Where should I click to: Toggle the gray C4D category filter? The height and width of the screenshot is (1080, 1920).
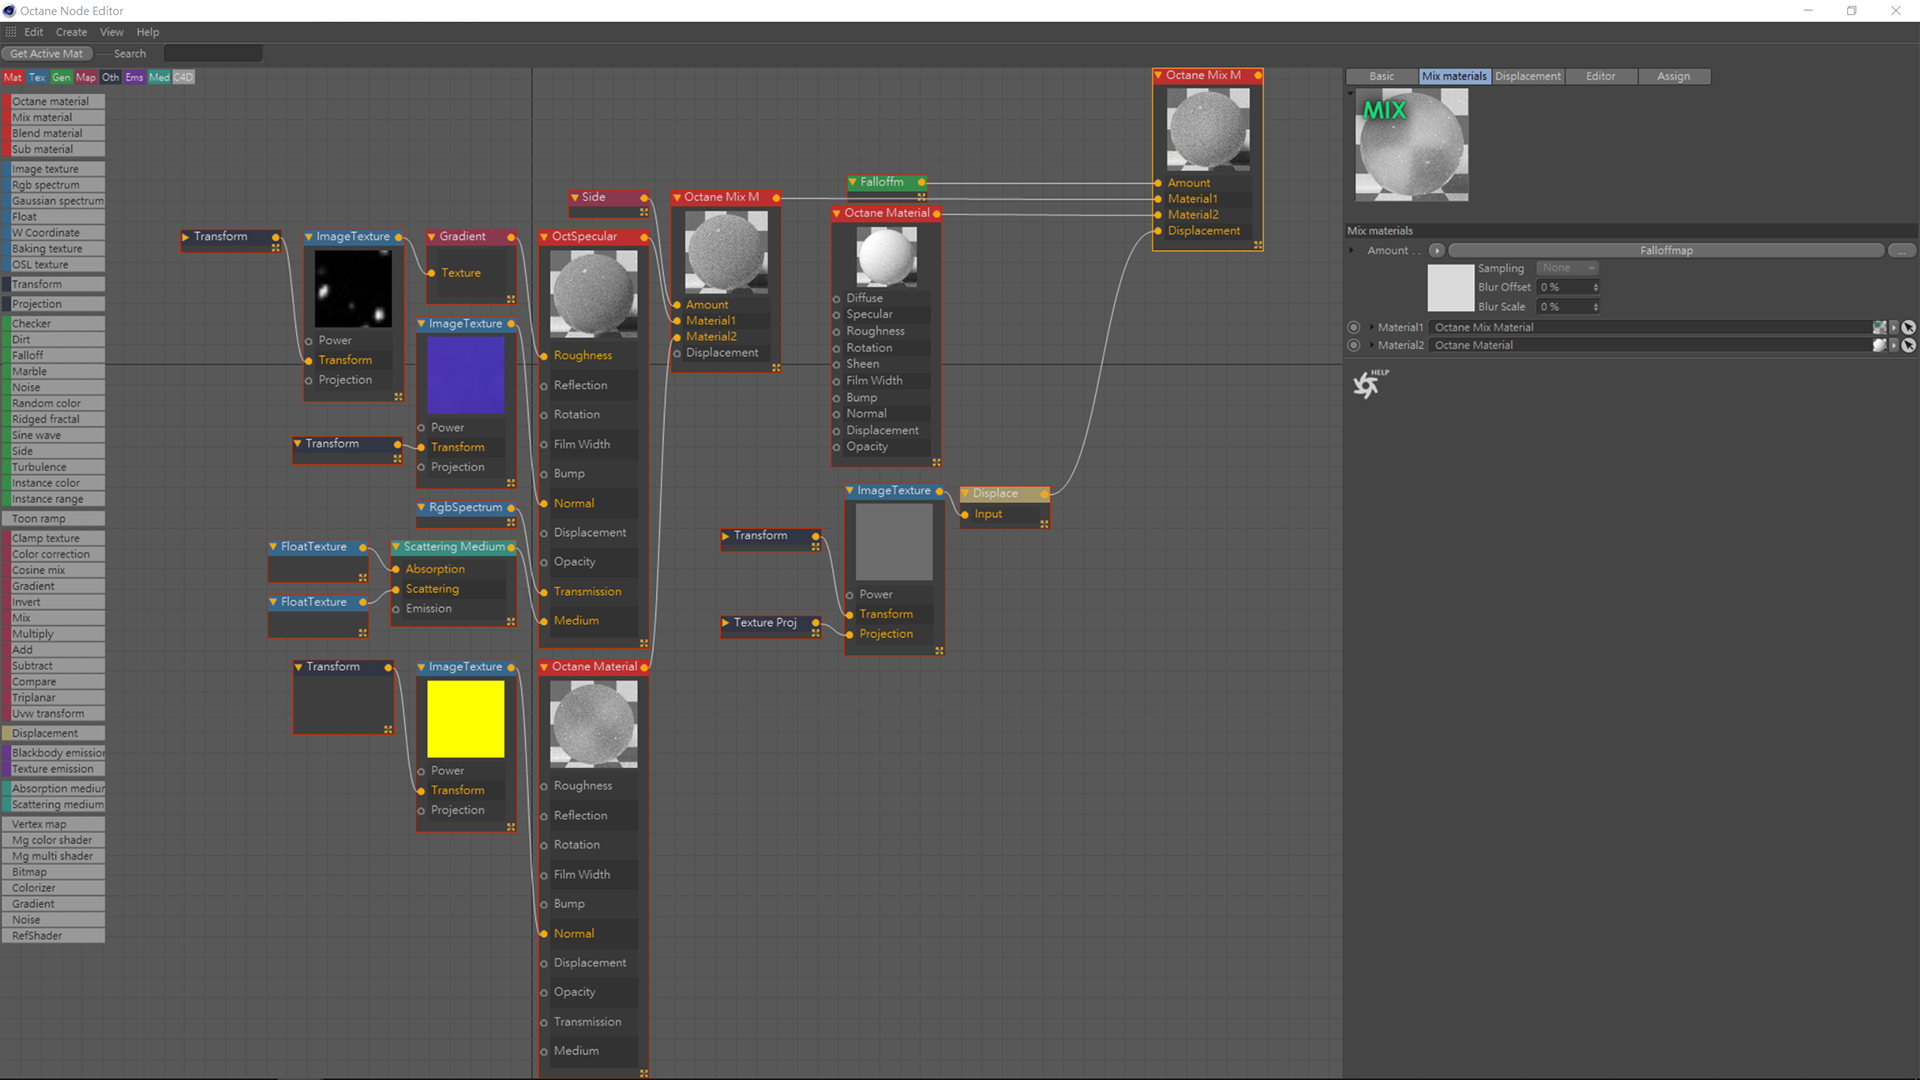183,77
